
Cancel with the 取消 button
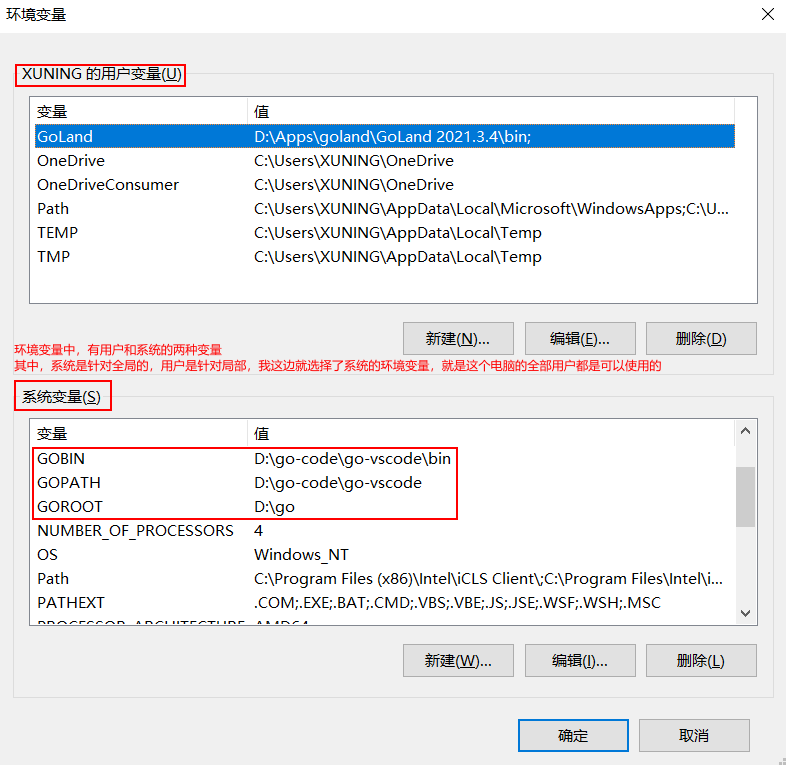coord(694,735)
